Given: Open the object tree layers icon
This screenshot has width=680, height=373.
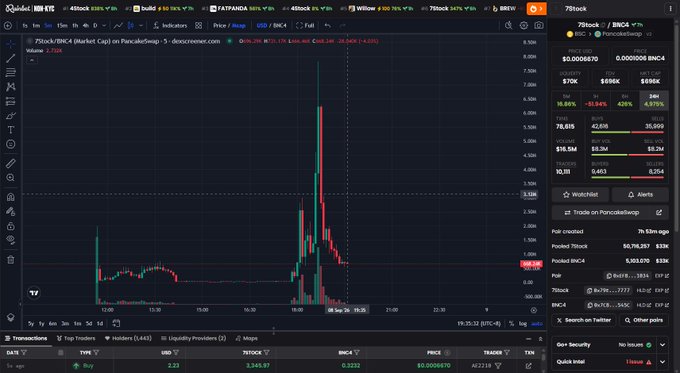Looking at the screenshot, I should point(10,317).
